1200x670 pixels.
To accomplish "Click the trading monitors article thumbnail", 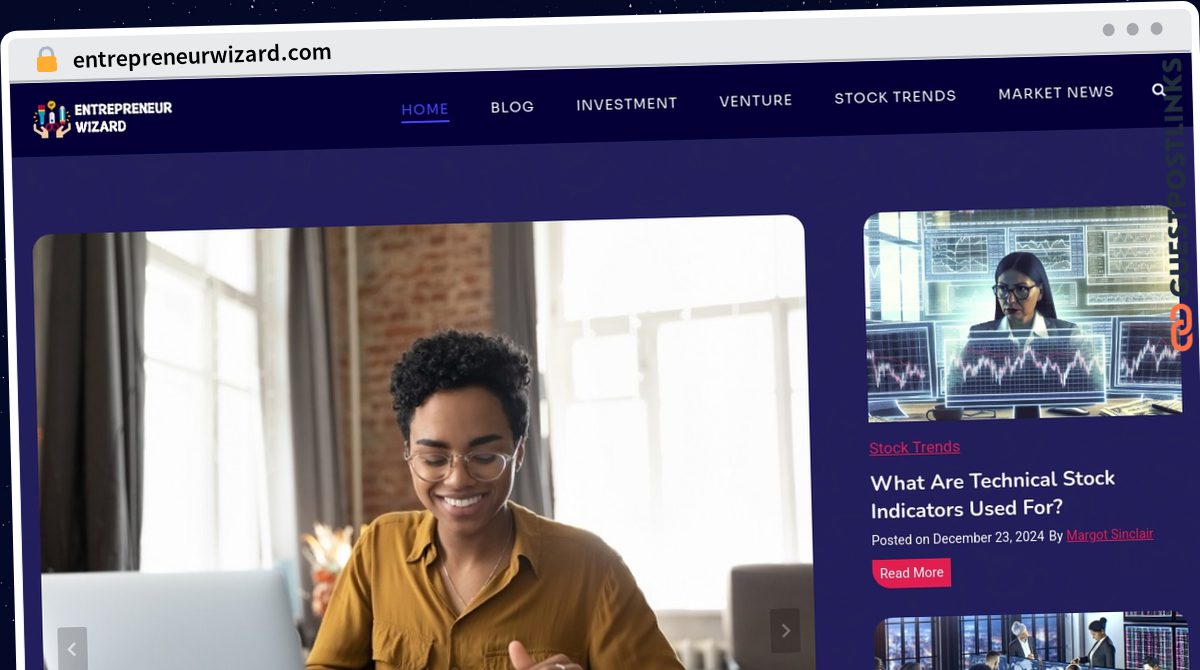I will 1022,313.
